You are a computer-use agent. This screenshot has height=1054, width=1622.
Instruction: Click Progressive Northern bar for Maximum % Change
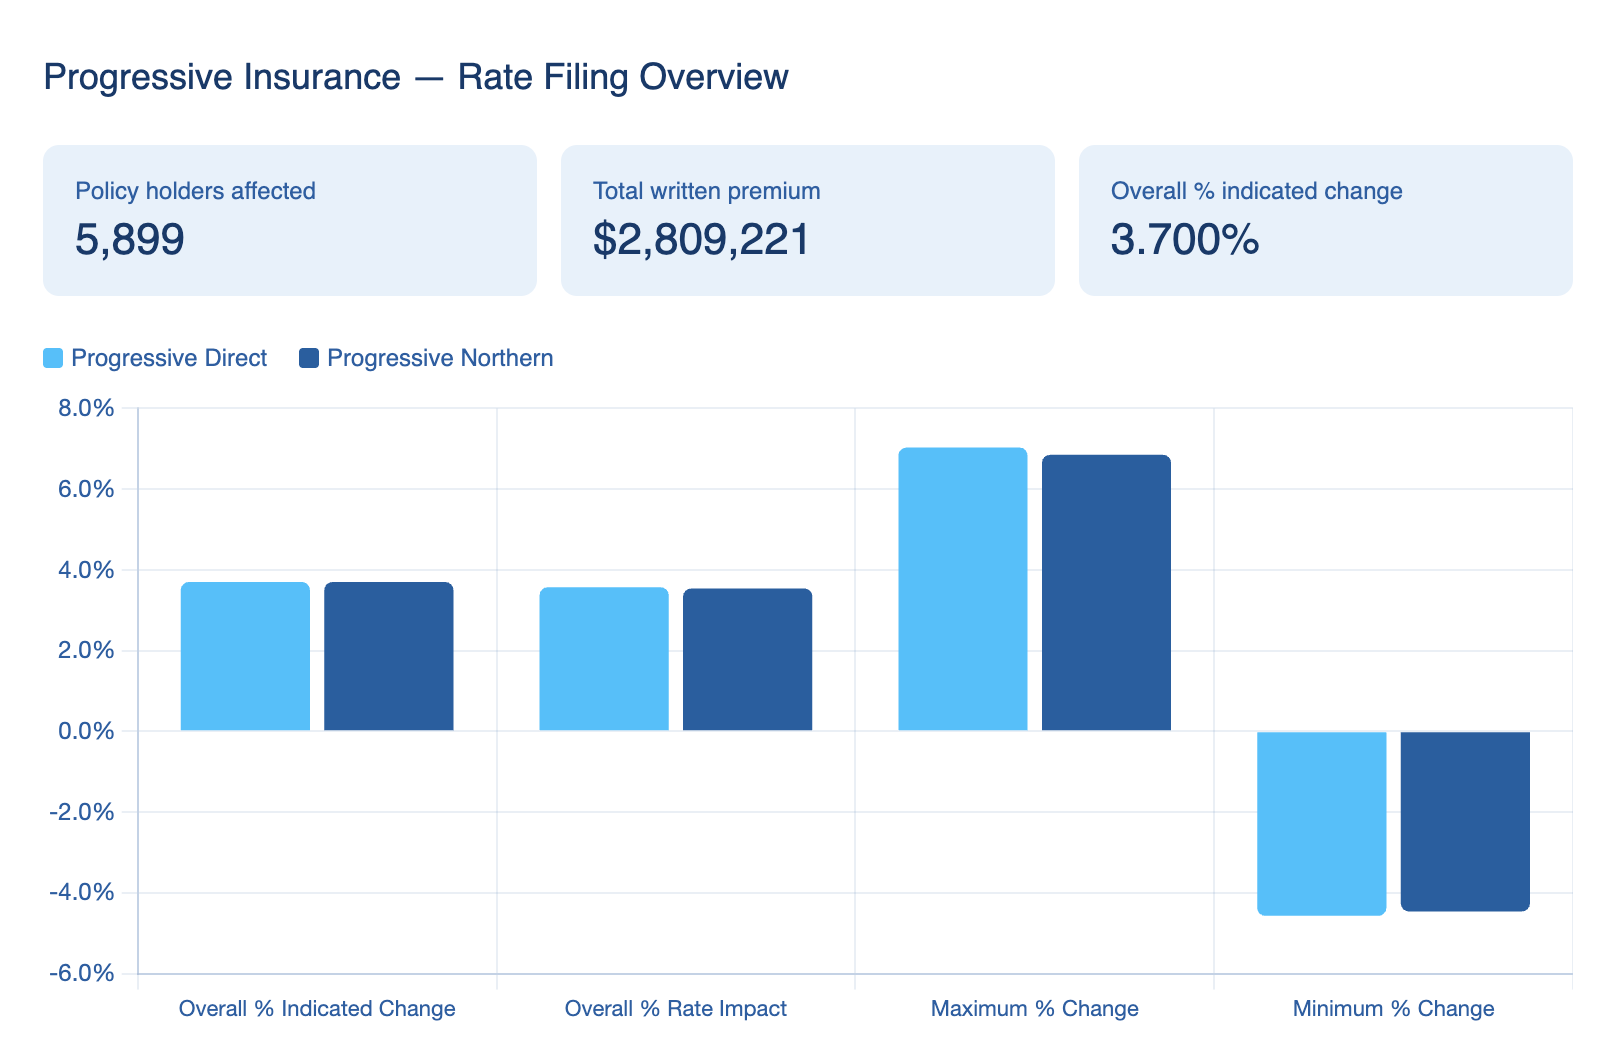coord(1106,593)
